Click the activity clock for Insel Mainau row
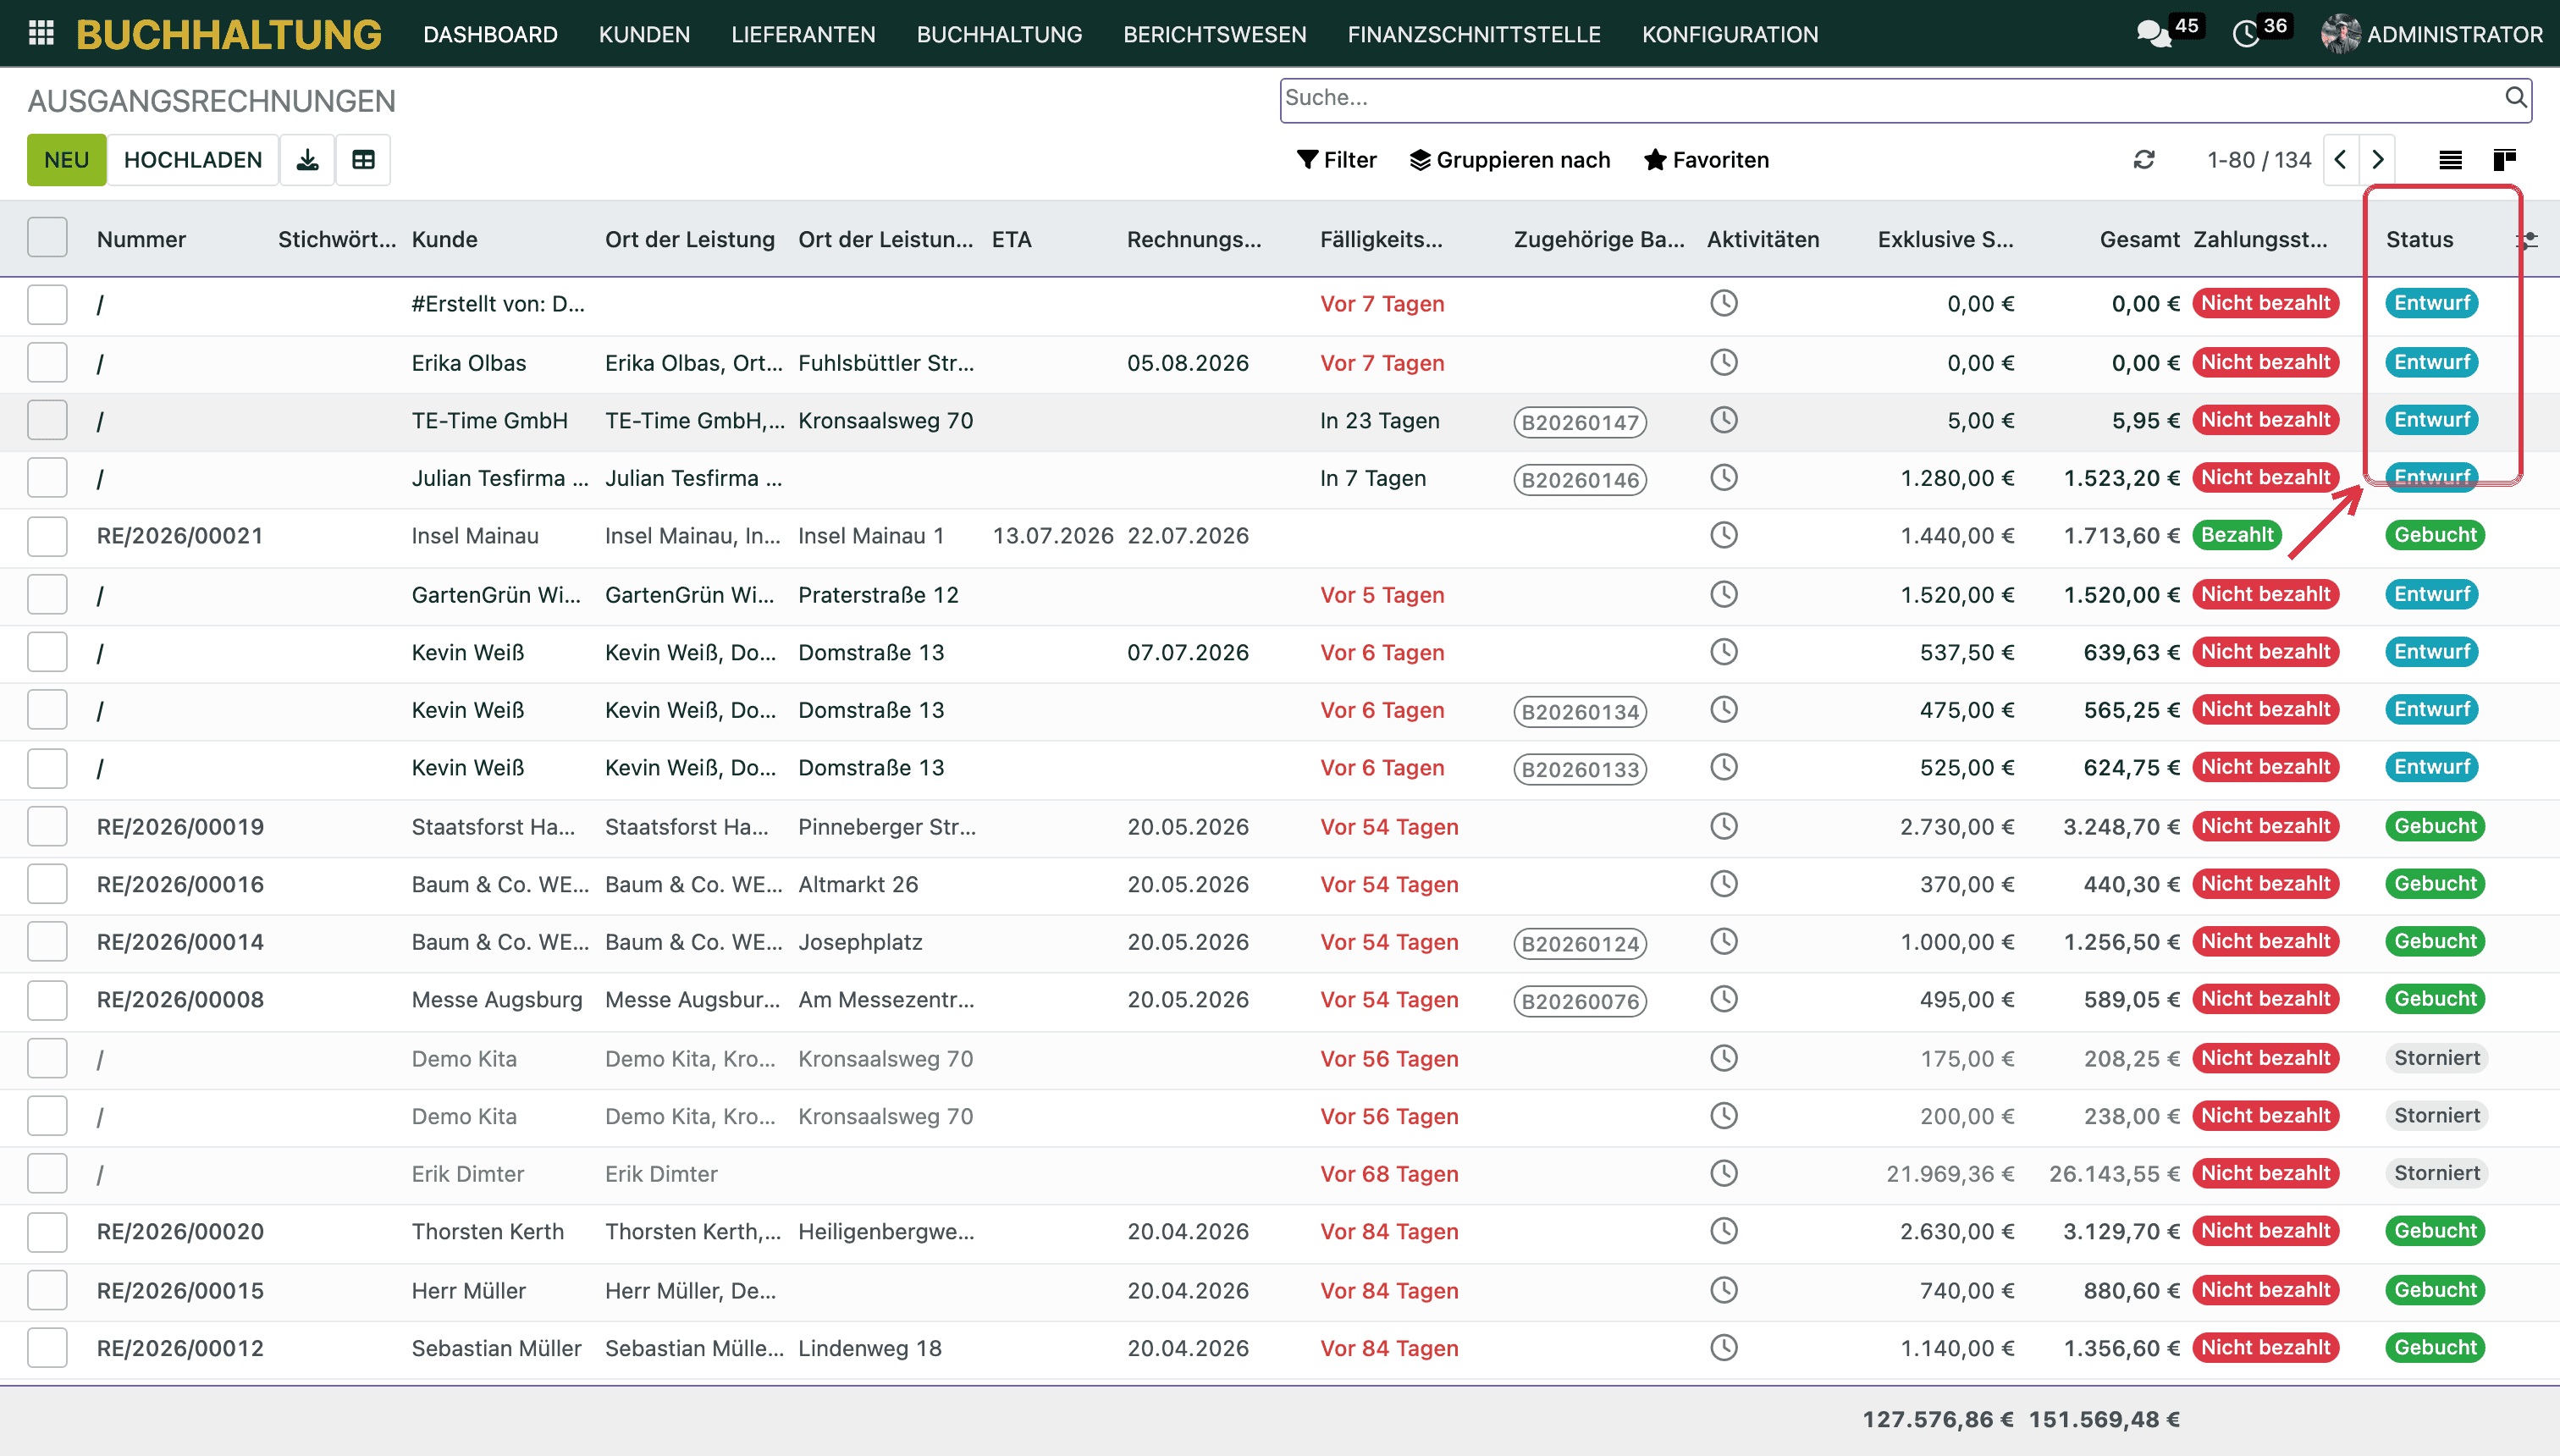 pos(1724,535)
